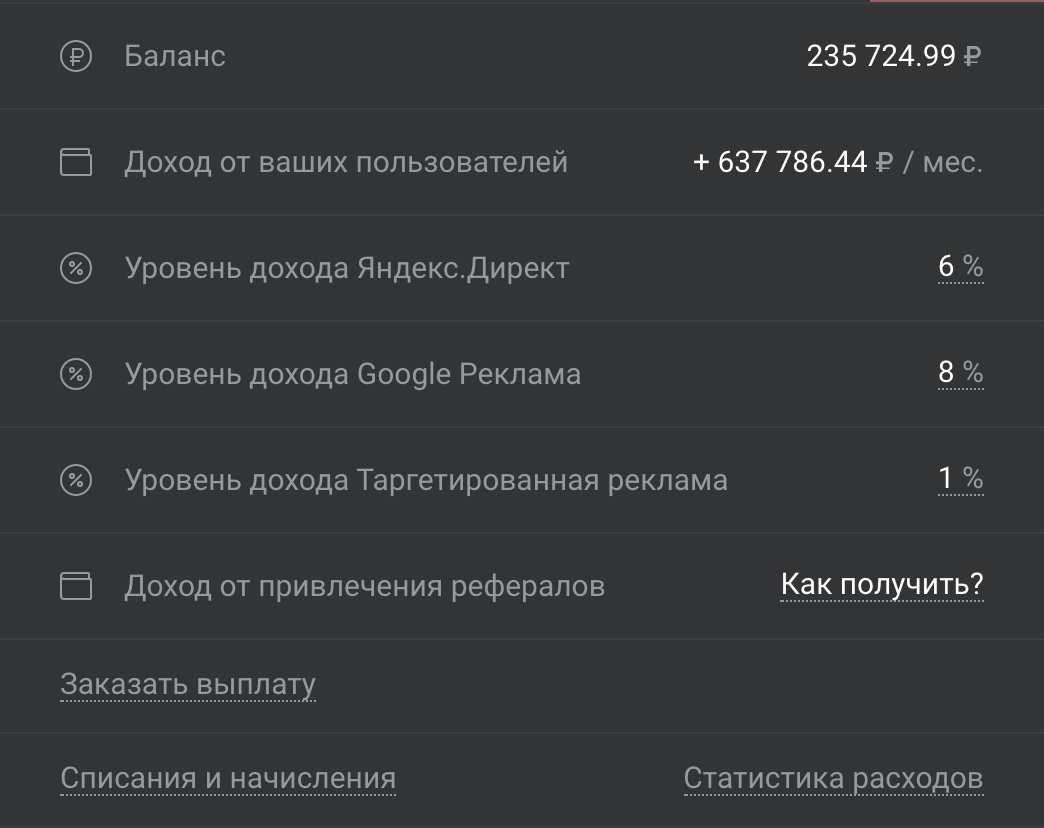This screenshot has height=828, width=1044.
Task: Select the percent icon near Яндекс.Директ income level
Action: click(78, 267)
